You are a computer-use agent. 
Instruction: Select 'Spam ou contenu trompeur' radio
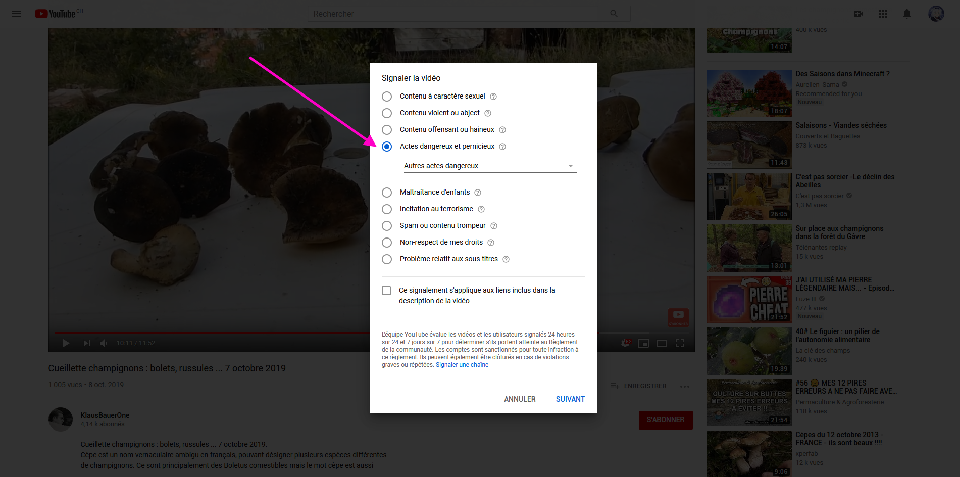pos(386,226)
